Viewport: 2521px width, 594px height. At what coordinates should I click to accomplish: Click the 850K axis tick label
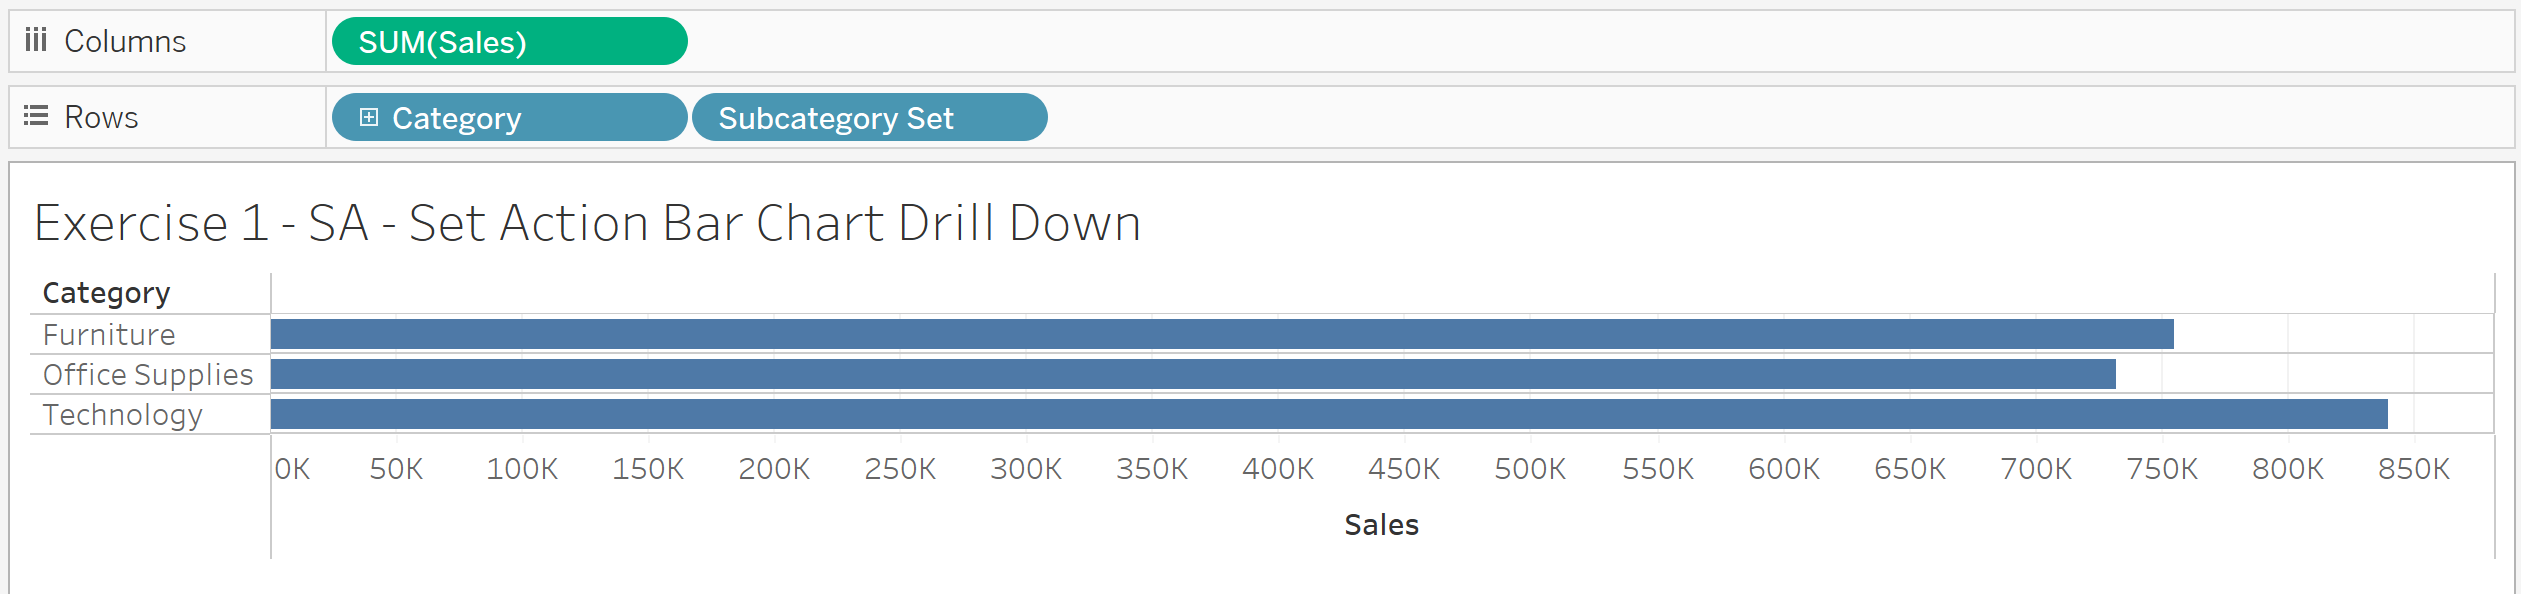[2414, 468]
